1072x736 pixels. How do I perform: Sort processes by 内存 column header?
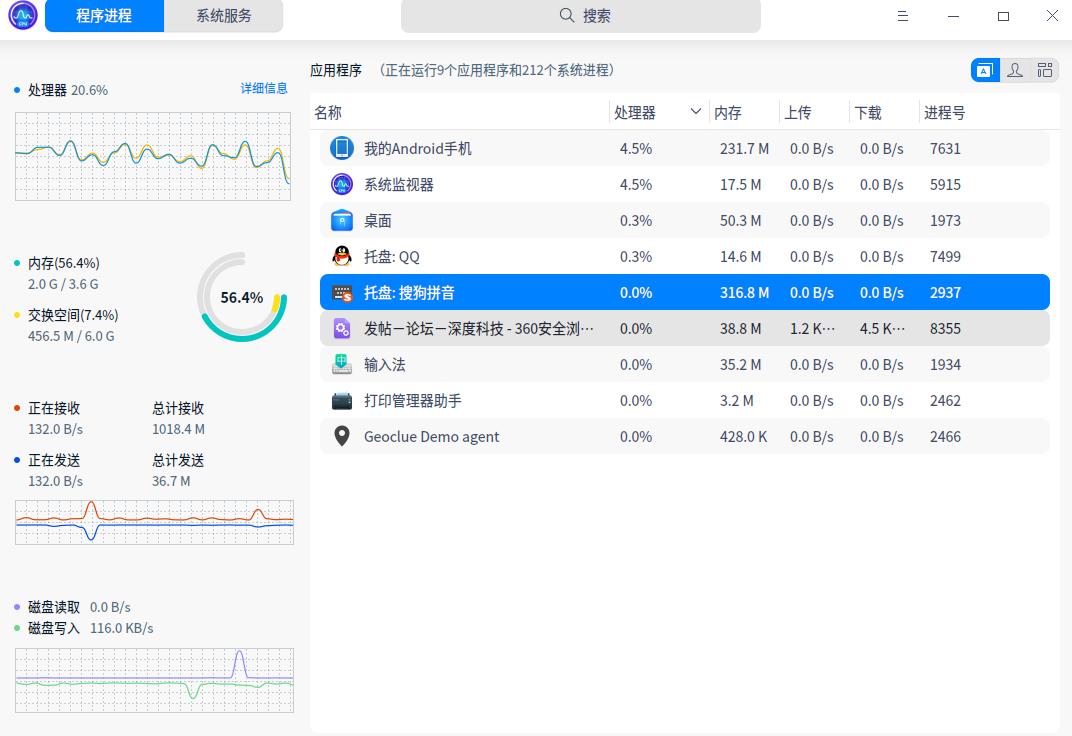pyautogui.click(x=728, y=113)
